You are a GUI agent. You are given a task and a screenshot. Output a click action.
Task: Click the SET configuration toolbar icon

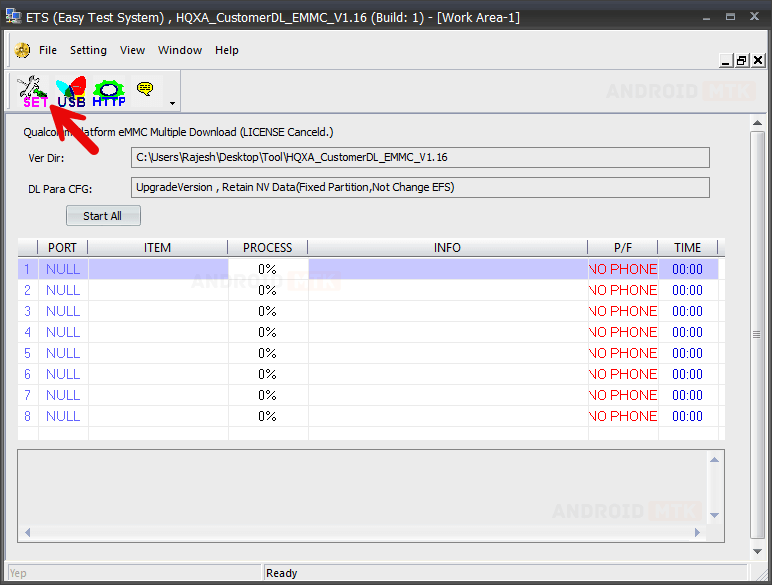tap(34, 91)
